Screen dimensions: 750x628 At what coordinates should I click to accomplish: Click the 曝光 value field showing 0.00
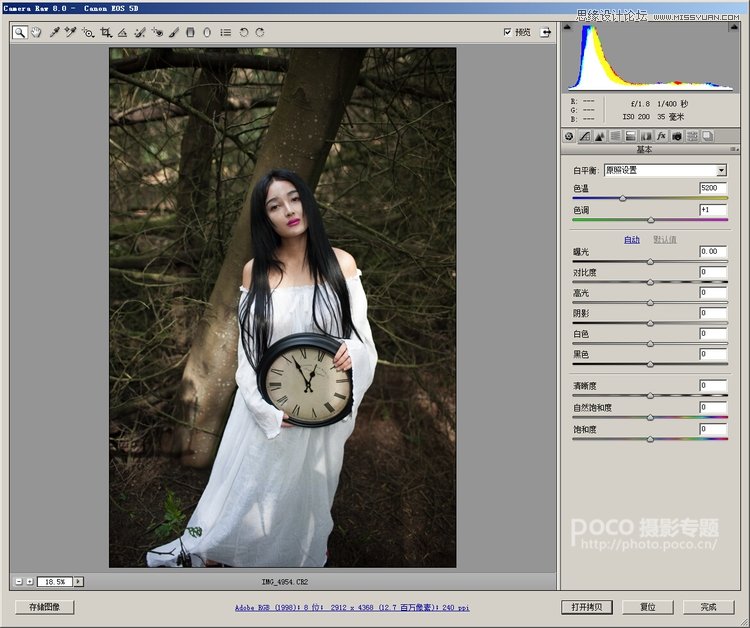click(x=713, y=251)
